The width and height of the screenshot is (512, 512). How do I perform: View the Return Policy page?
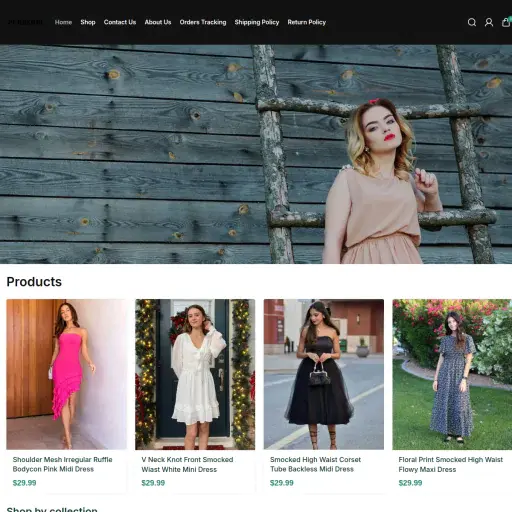(307, 22)
